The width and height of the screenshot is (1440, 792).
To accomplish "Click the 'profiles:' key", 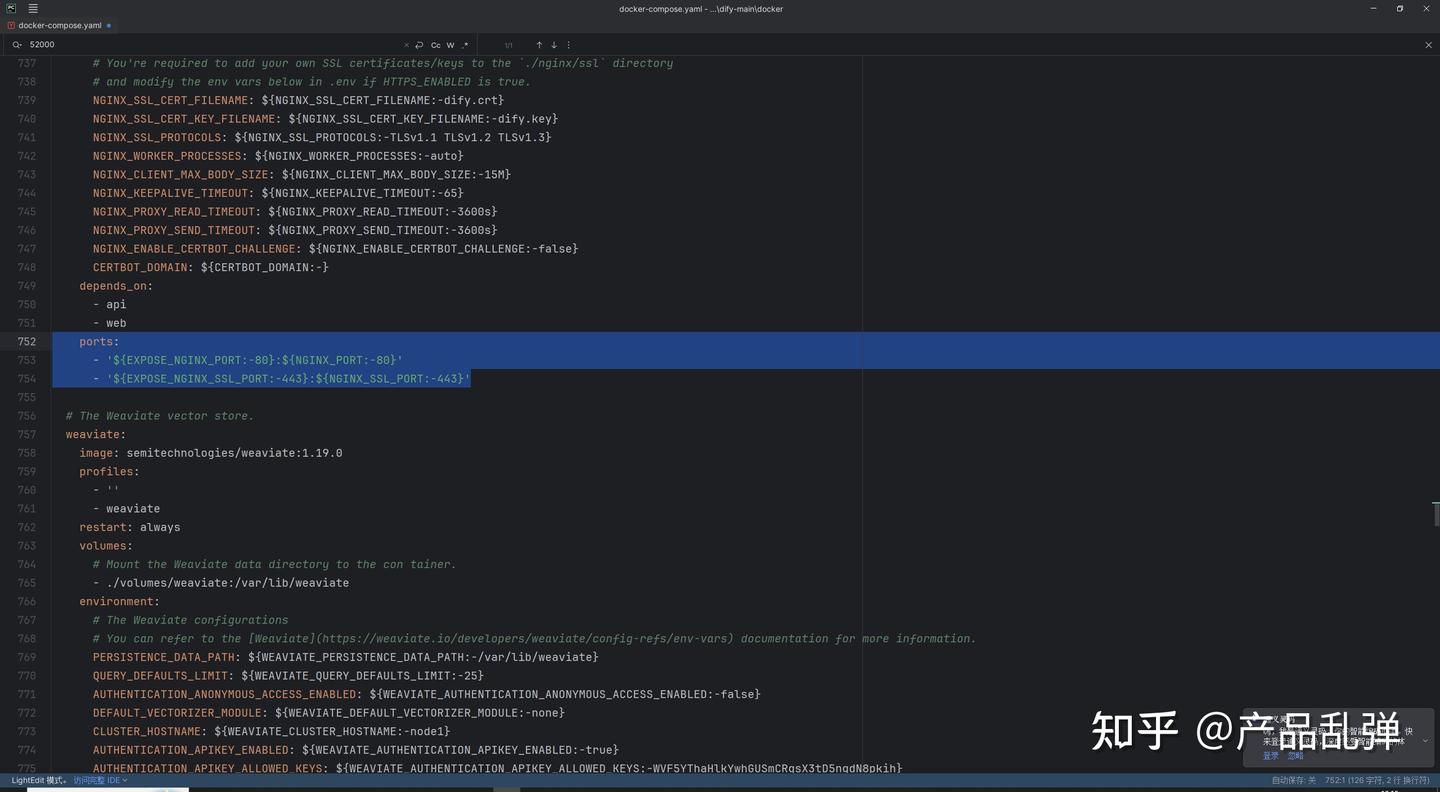I will click(109, 471).
